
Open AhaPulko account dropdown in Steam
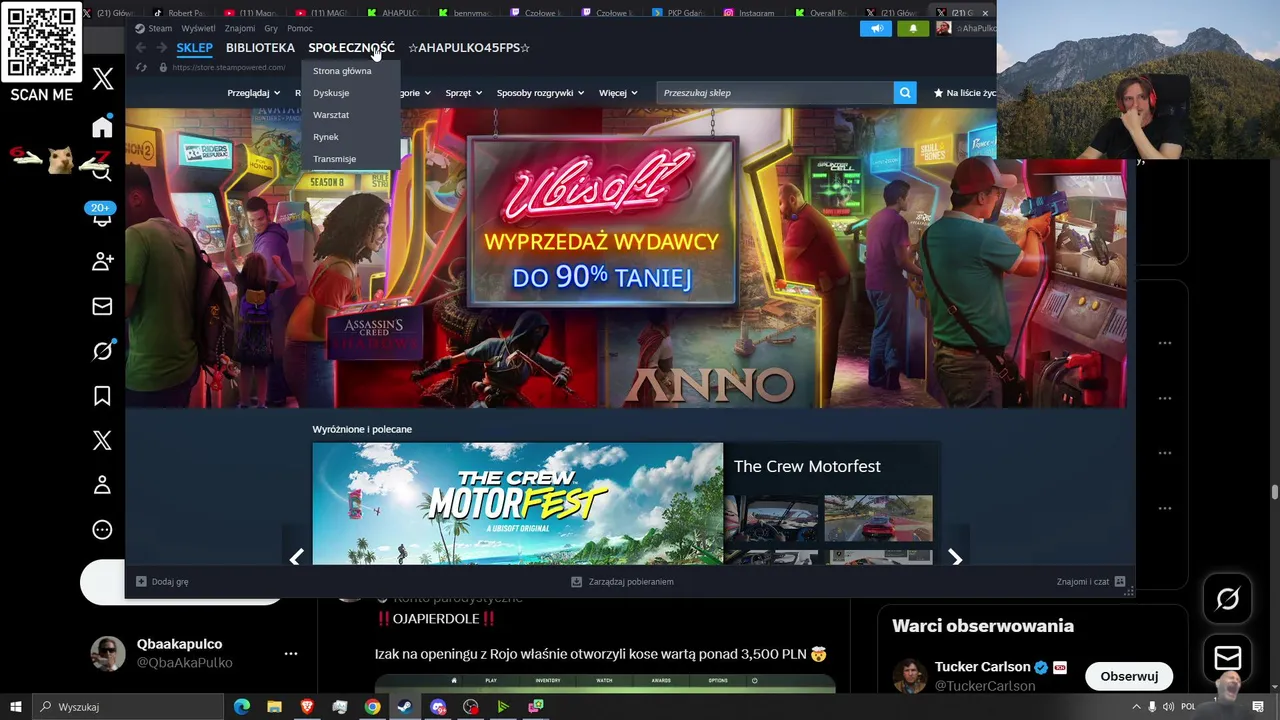click(x=967, y=28)
